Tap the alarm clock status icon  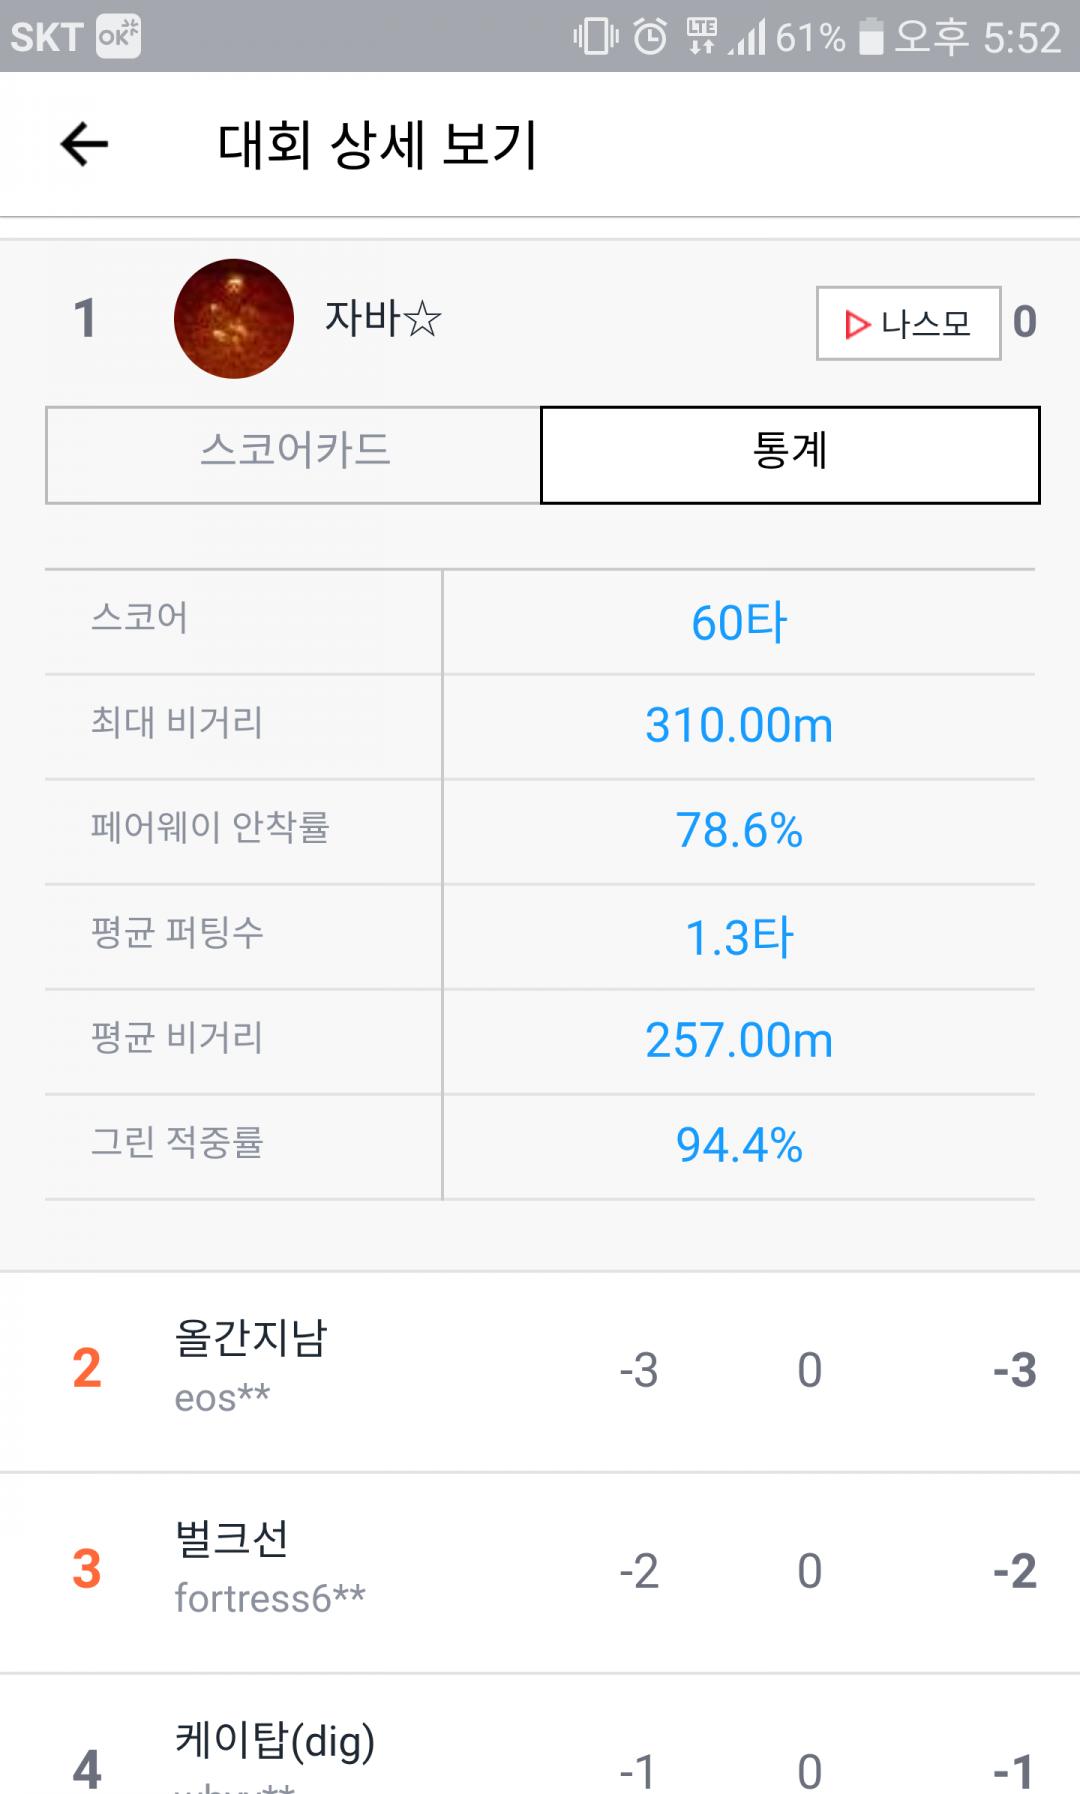coord(650,38)
